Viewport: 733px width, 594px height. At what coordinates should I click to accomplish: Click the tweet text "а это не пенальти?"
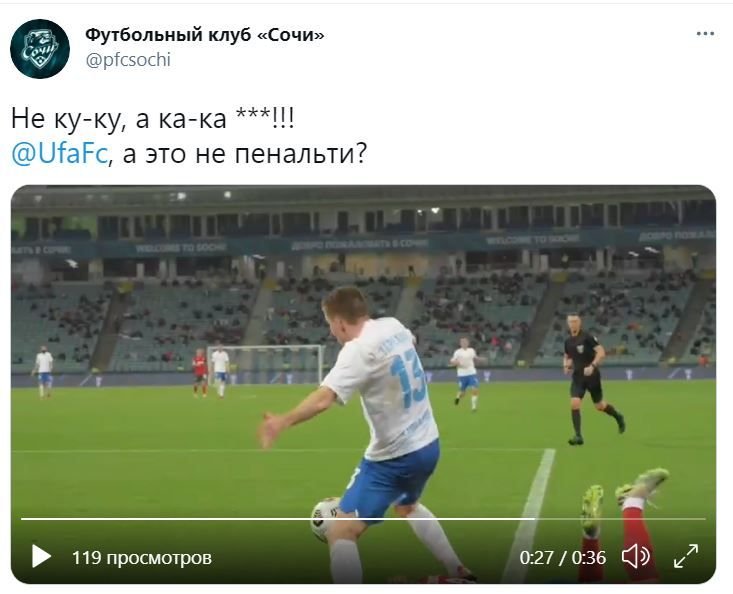(x=245, y=154)
